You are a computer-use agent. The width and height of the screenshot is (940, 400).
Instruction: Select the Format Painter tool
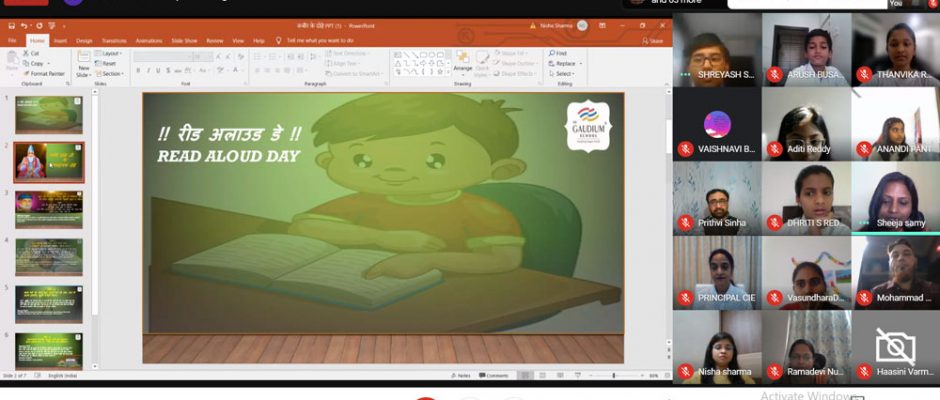tap(43, 73)
